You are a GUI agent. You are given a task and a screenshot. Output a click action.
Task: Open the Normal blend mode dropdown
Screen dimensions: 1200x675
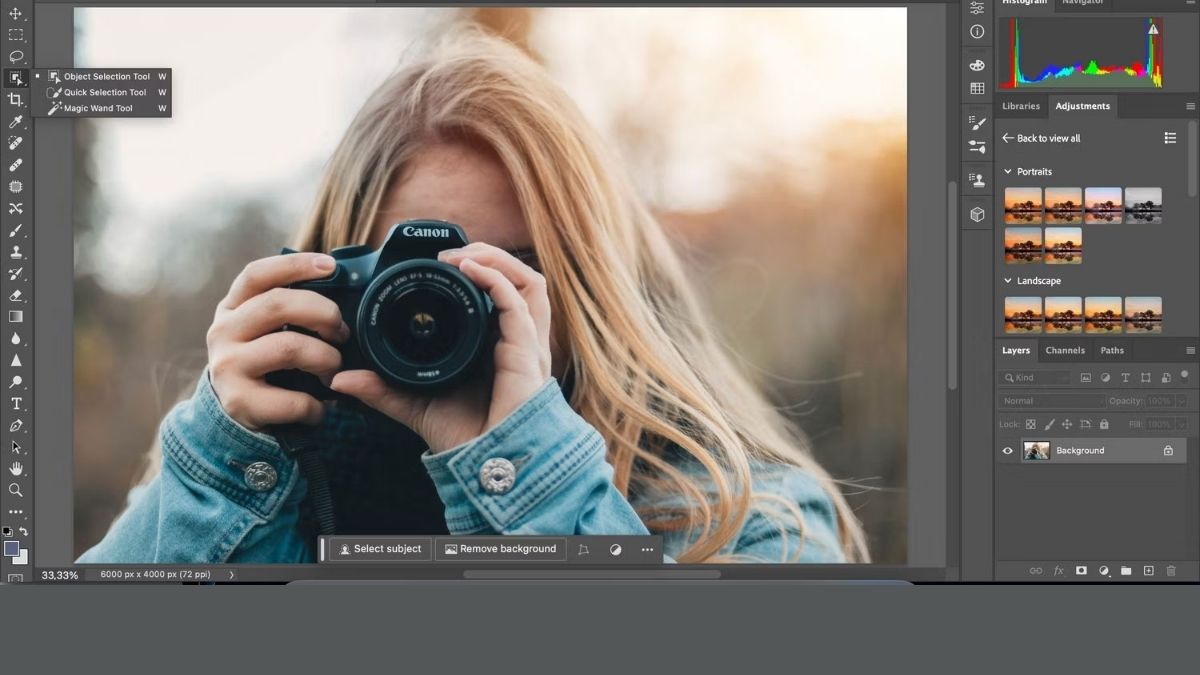pyautogui.click(x=1051, y=401)
